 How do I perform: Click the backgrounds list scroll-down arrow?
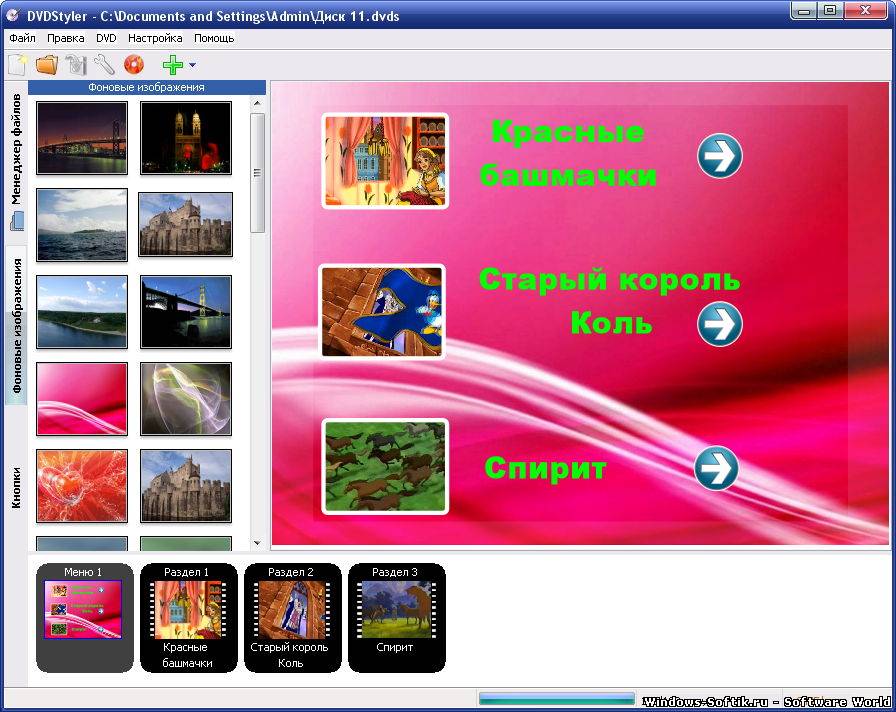pos(257,543)
